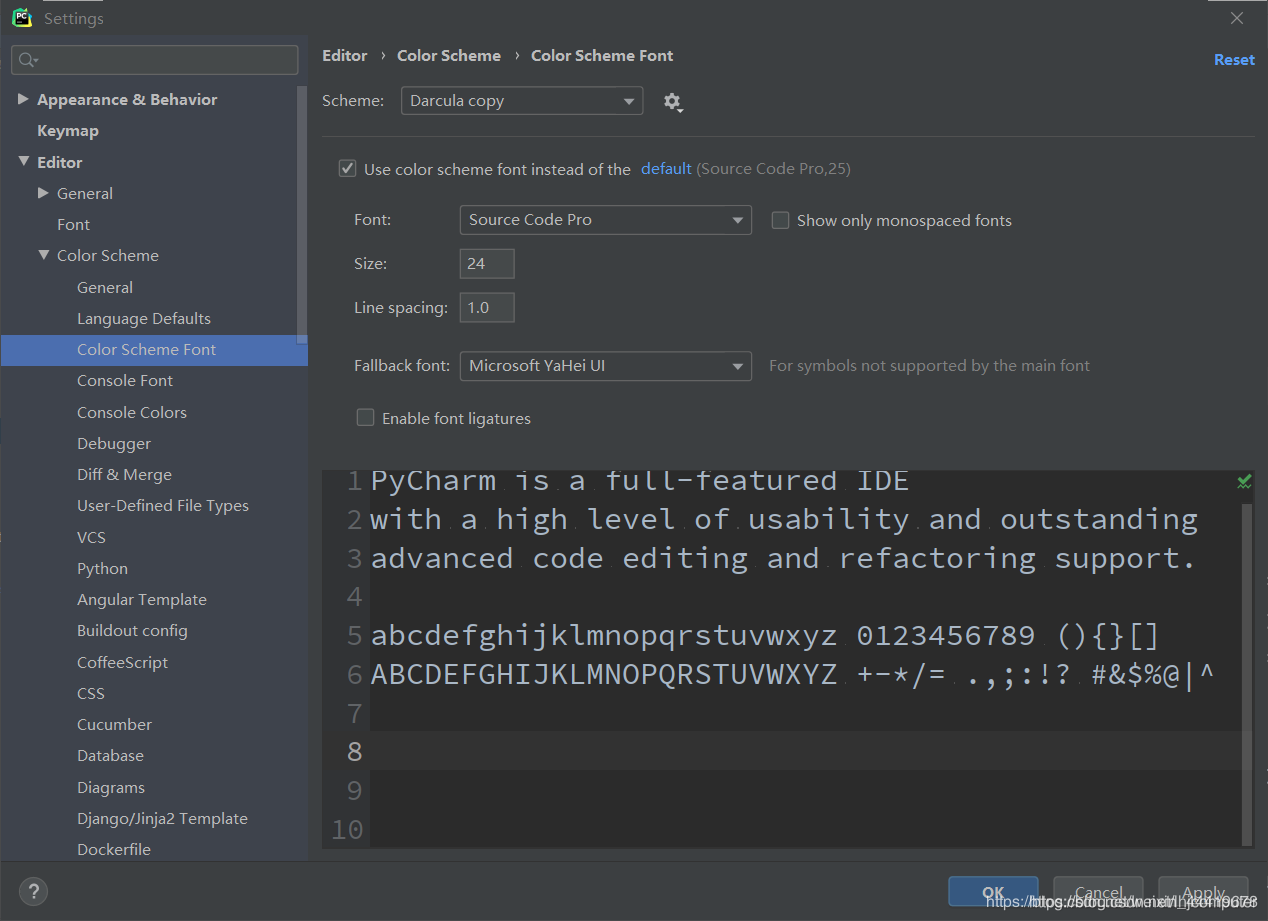Open the Scheme dropdown showing Darcula copy

[x=522, y=101]
